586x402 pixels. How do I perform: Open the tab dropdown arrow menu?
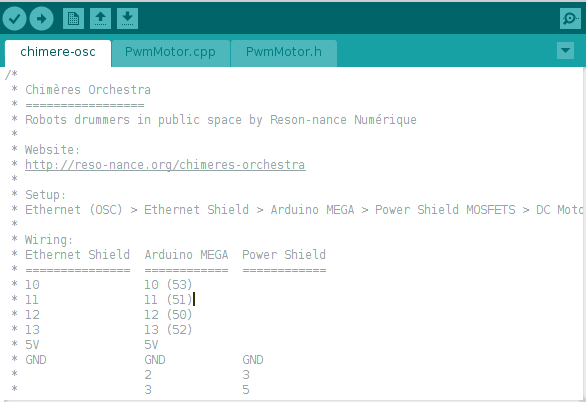[x=565, y=50]
